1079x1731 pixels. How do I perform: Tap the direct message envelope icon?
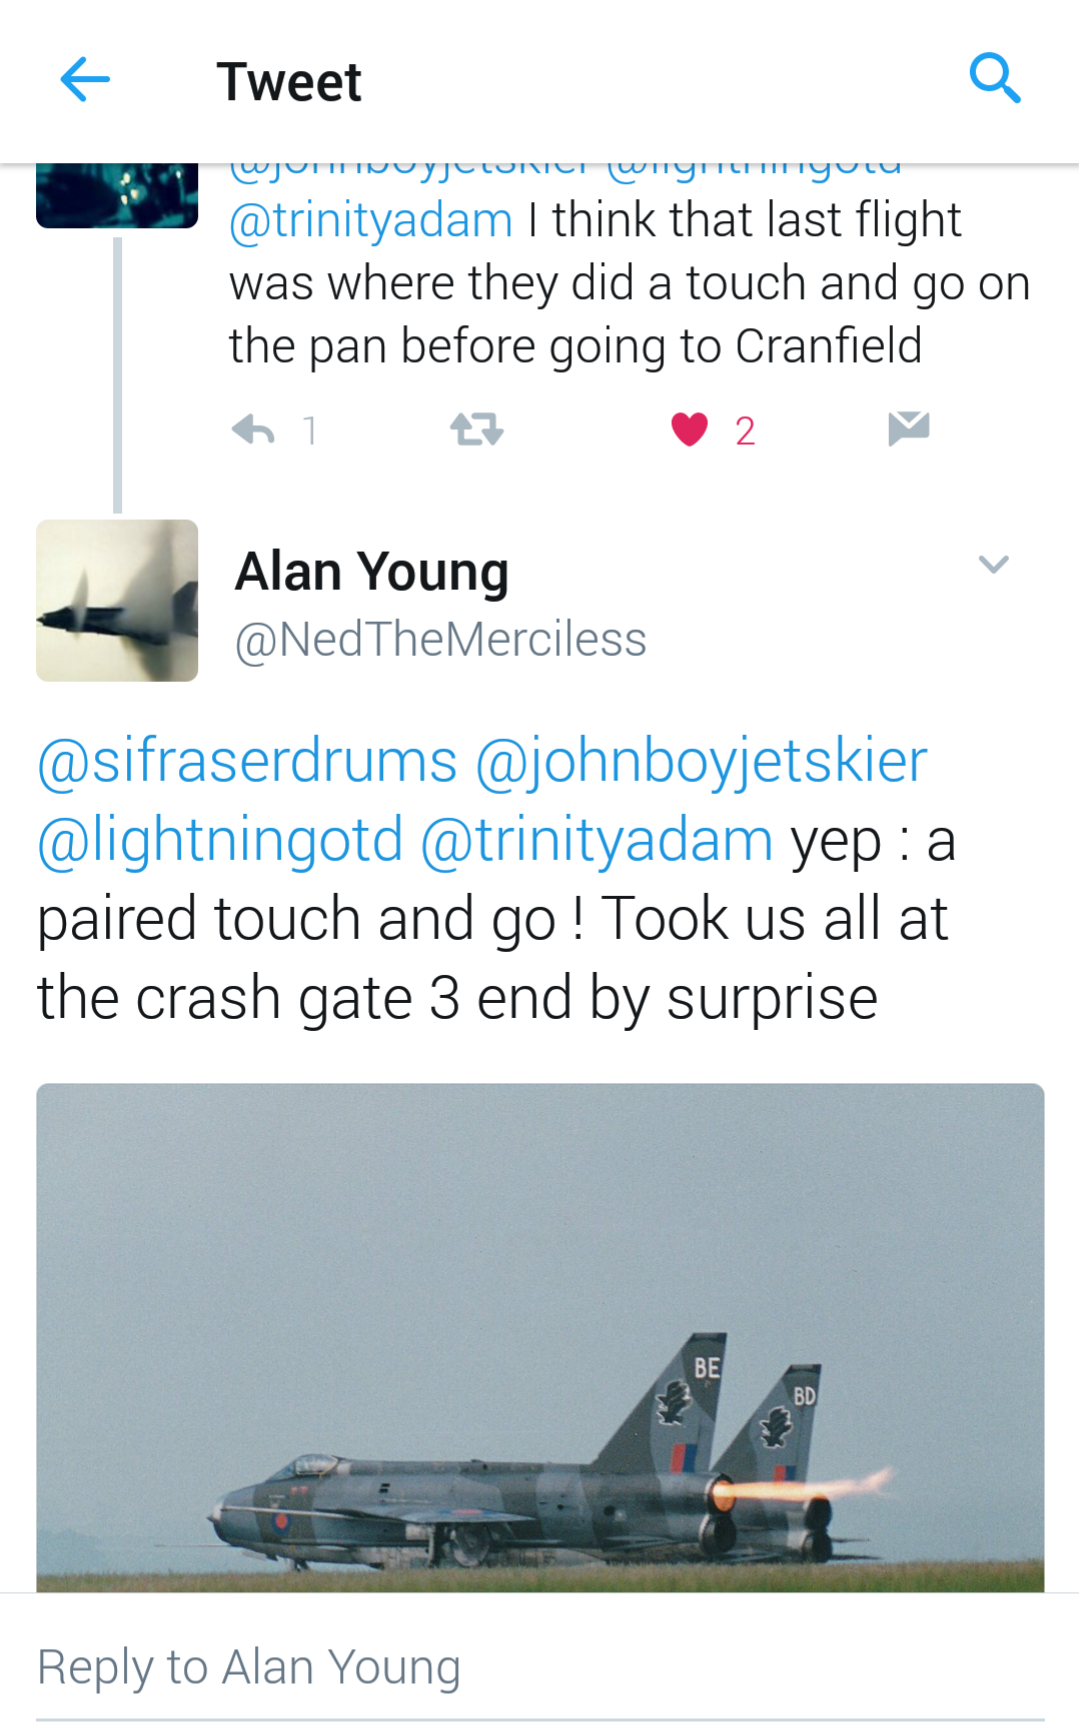click(908, 428)
